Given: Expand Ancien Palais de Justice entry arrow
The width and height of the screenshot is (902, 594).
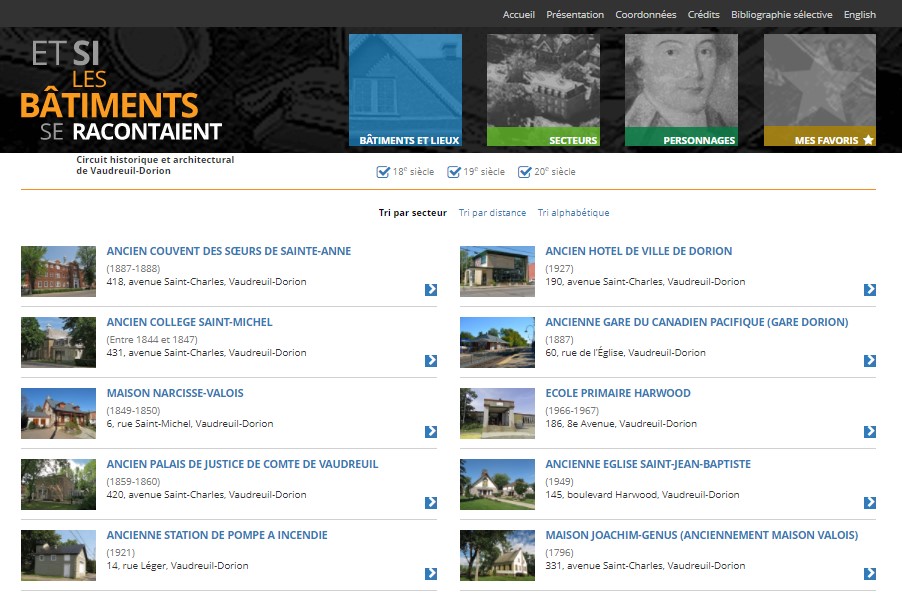Looking at the screenshot, I should pos(431,503).
